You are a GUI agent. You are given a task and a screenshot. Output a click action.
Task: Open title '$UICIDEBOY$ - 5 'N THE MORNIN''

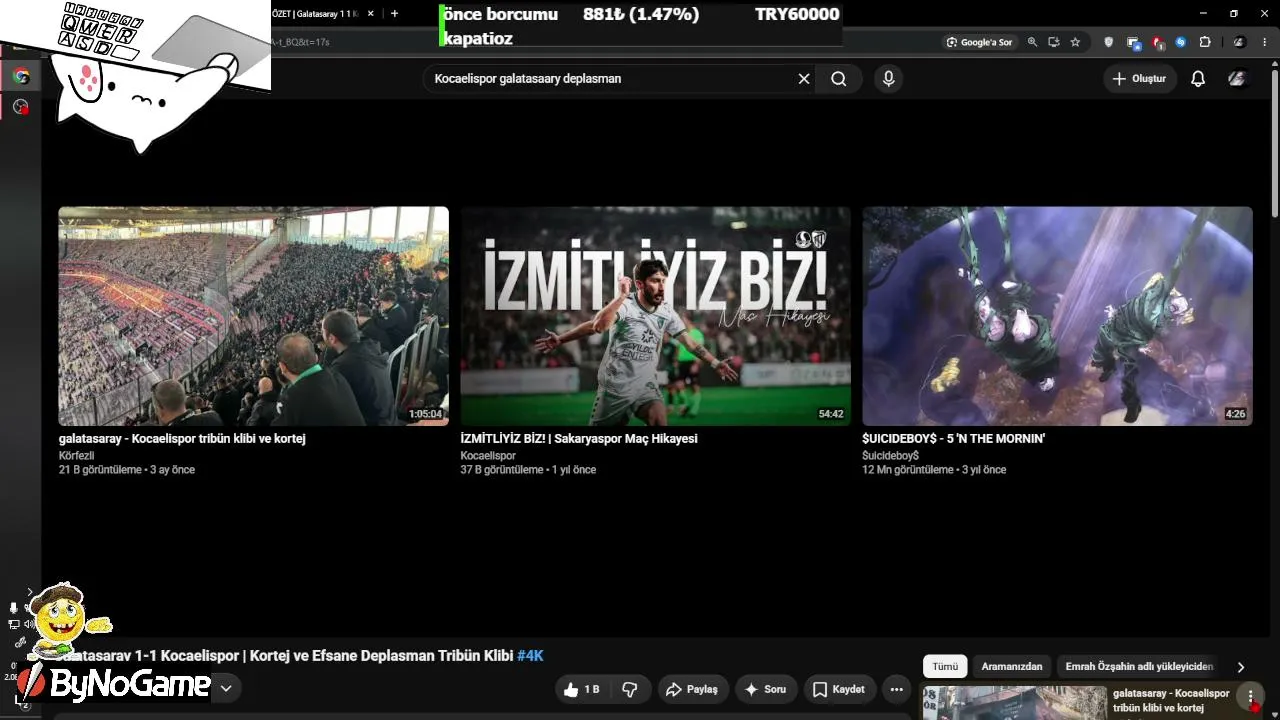point(953,439)
